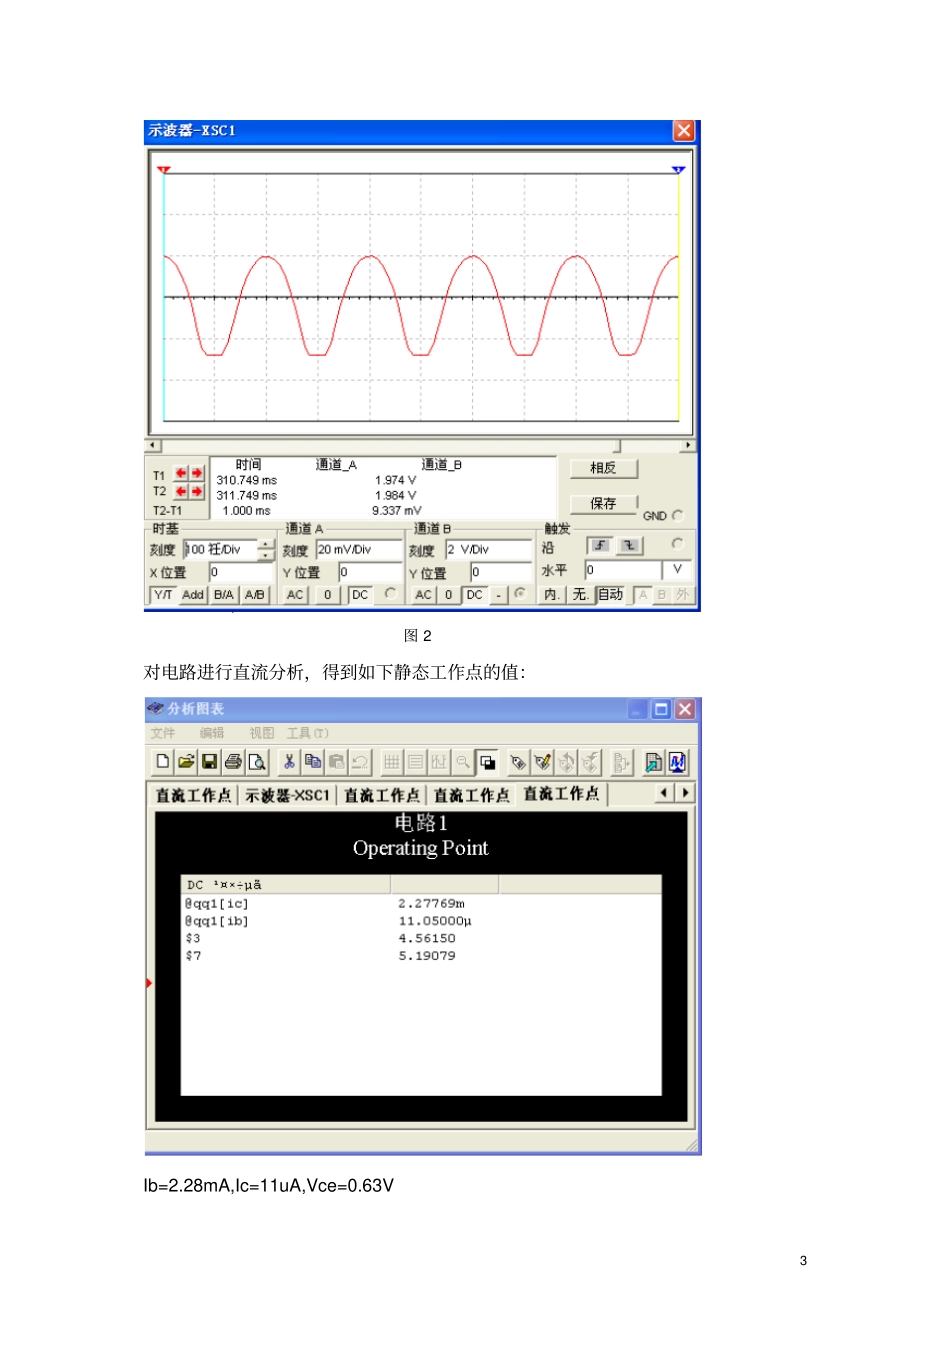Save the chart with floppy disk icon
This screenshot has height=1345, width=950.
coord(210,762)
